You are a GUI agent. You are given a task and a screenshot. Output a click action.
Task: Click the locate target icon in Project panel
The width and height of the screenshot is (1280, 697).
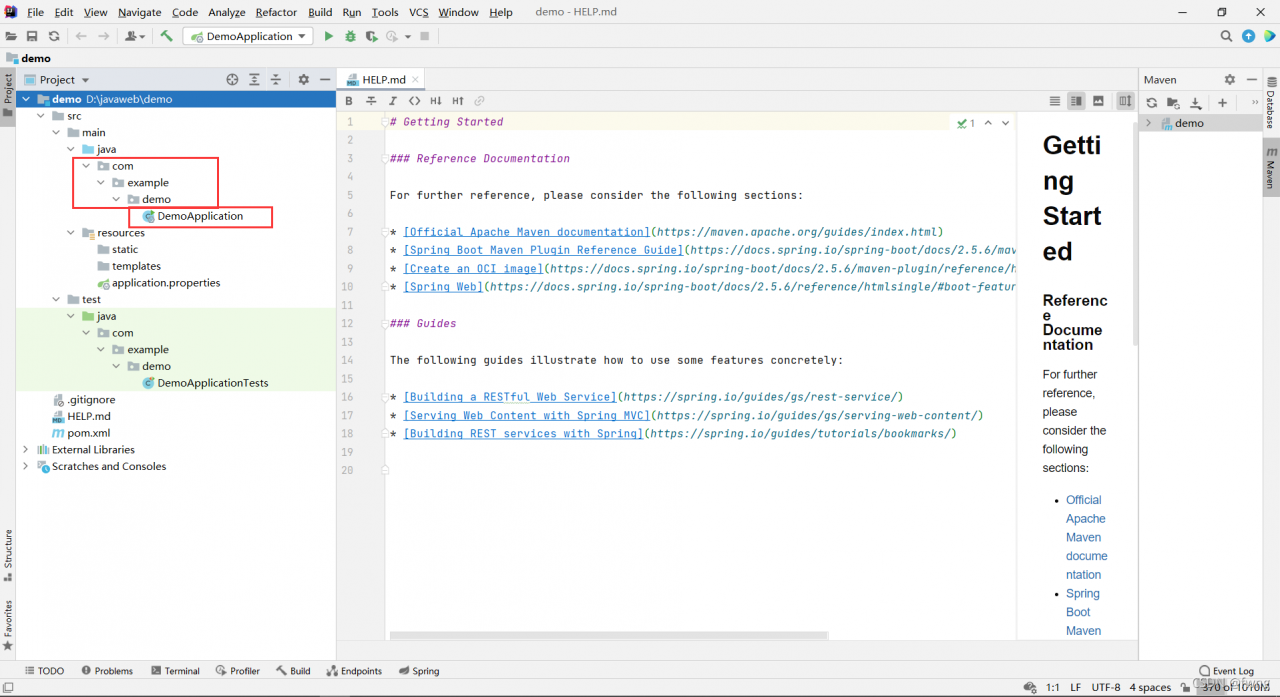232,79
